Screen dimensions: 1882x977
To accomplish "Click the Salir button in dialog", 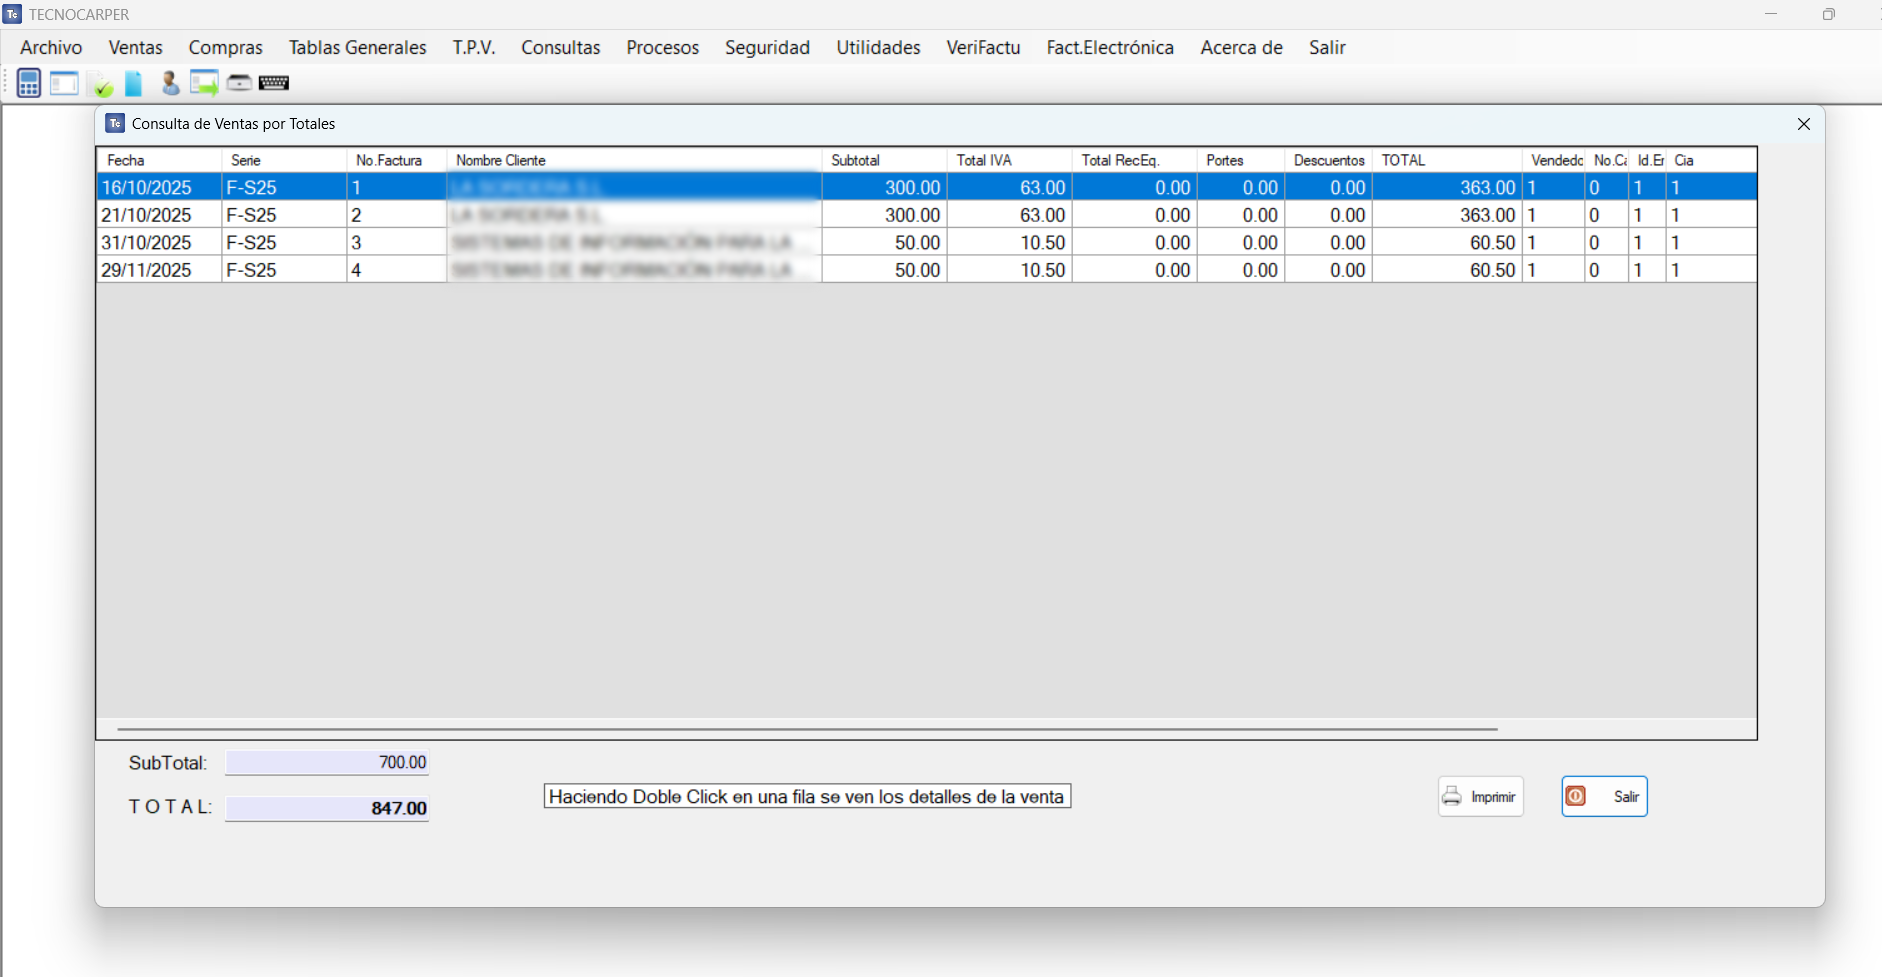I will pyautogui.click(x=1604, y=797).
